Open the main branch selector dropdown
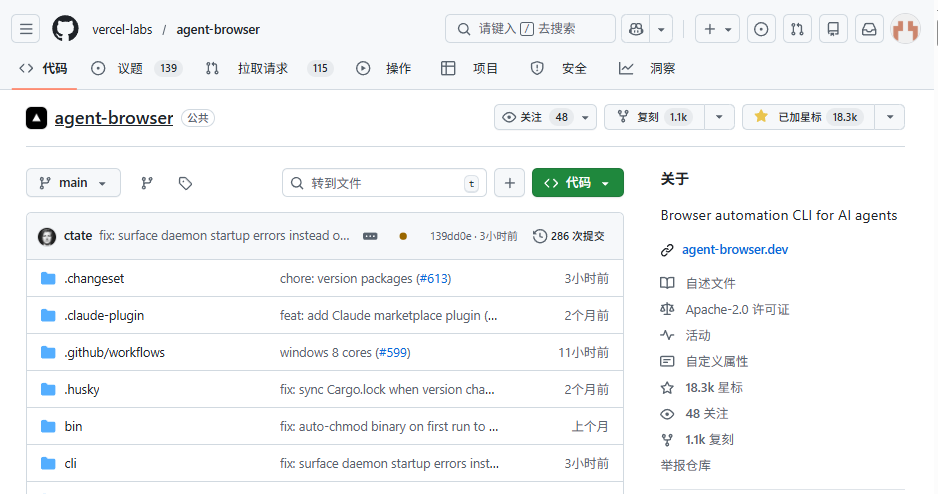This screenshot has width=938, height=494. (x=74, y=183)
